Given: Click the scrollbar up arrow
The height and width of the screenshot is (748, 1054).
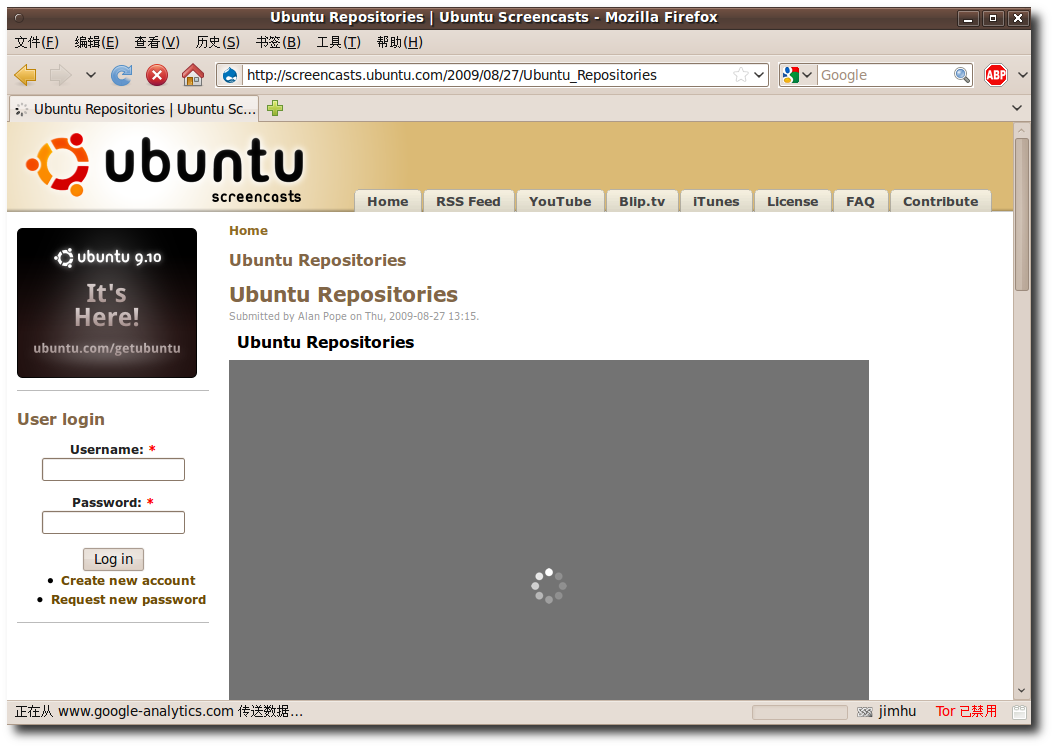Looking at the screenshot, I should 1022,130.
